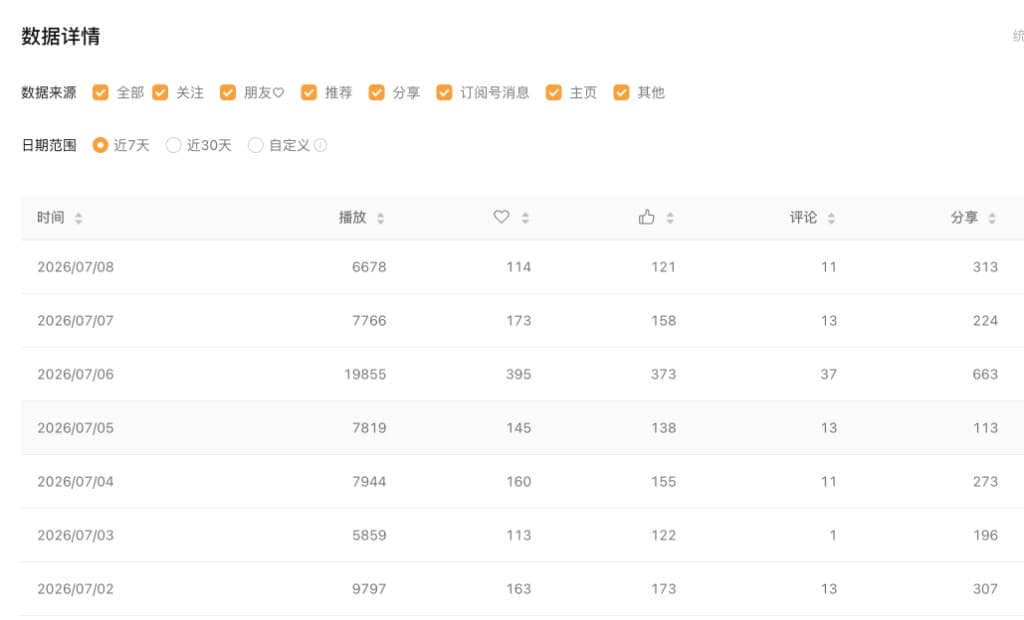Sort by 分享 column arrows
The width and height of the screenshot is (1024, 620).
click(x=991, y=218)
